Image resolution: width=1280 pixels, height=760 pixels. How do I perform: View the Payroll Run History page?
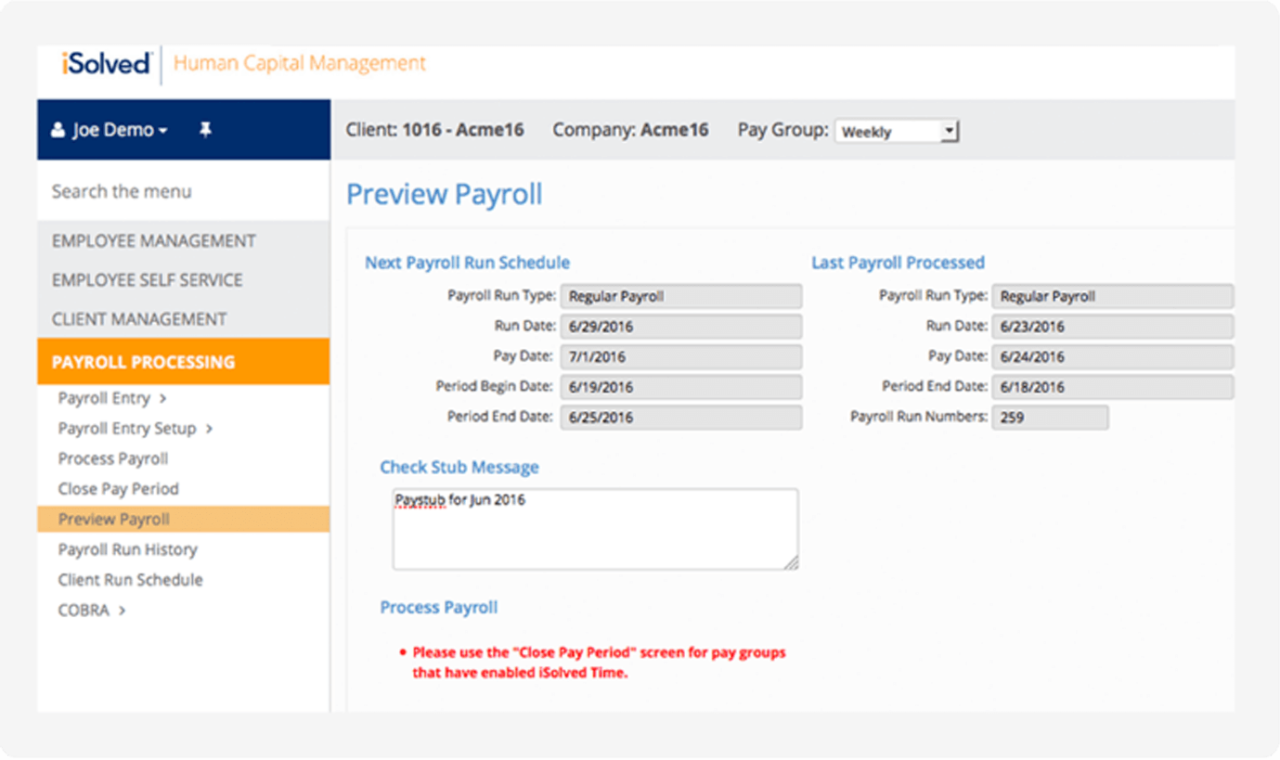point(124,549)
